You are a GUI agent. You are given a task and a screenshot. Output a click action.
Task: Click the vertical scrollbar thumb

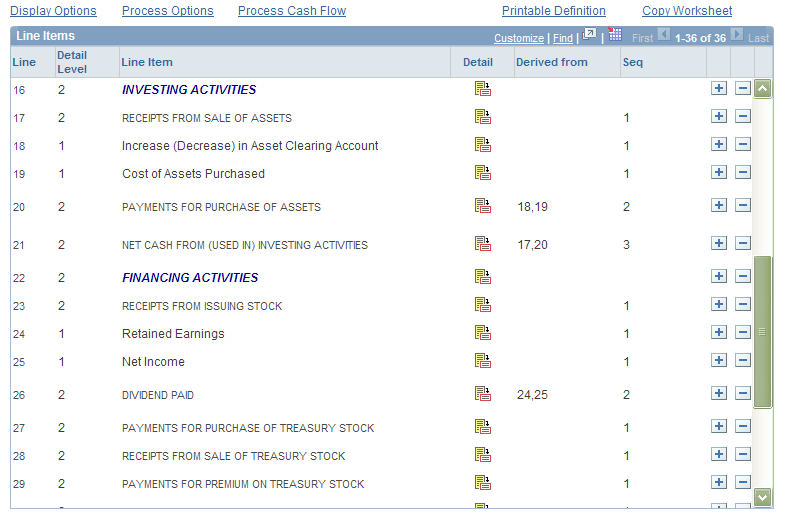pyautogui.click(x=763, y=332)
